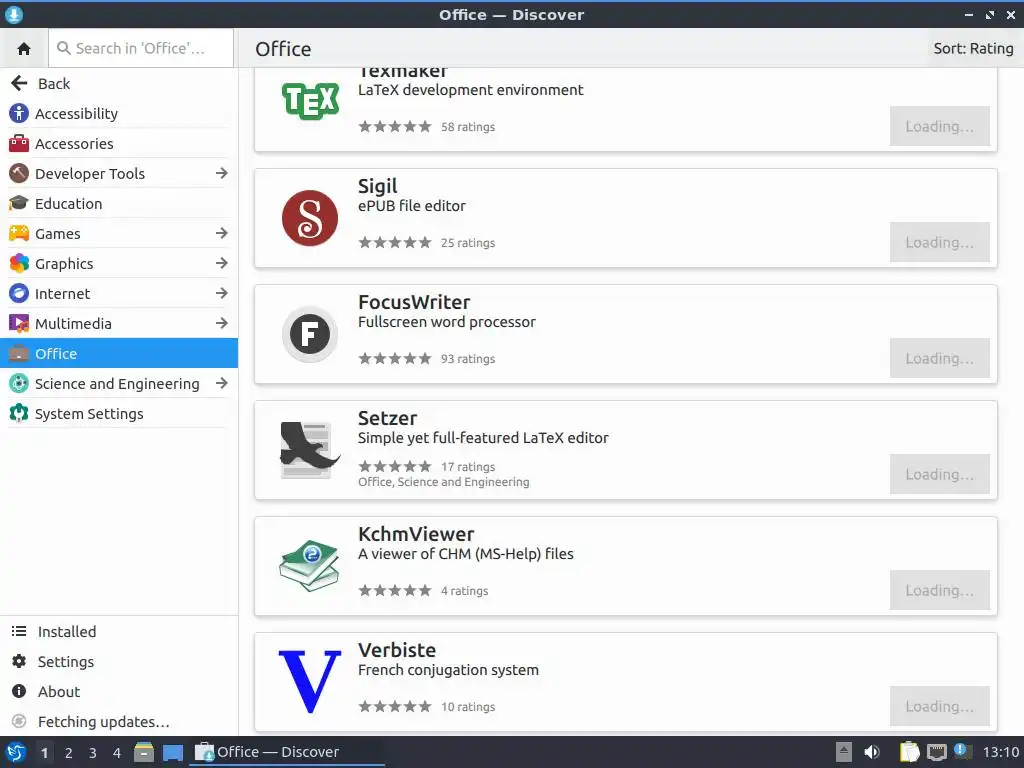
Task: Select the Office category
Action: (119, 353)
